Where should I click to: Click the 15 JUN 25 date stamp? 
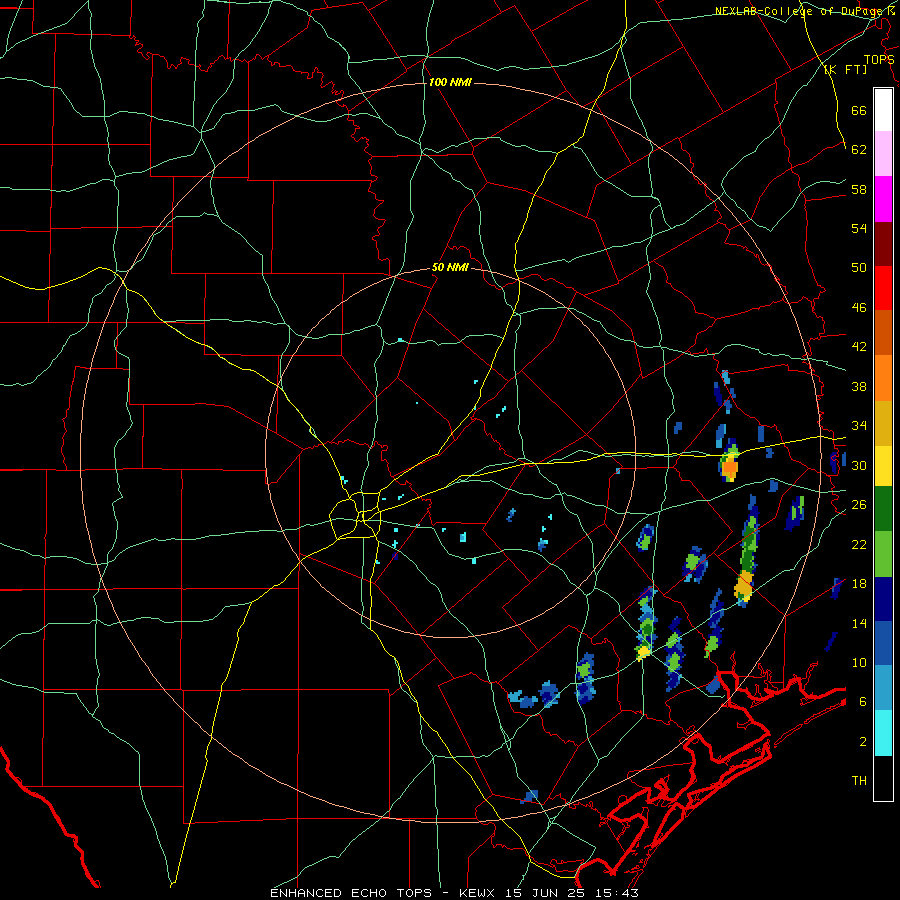(544, 893)
